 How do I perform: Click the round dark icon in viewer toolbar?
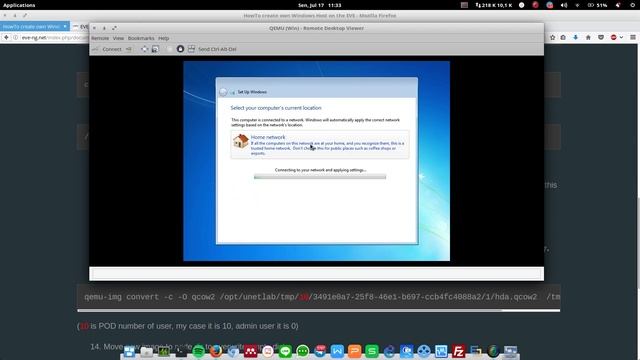[x=180, y=49]
